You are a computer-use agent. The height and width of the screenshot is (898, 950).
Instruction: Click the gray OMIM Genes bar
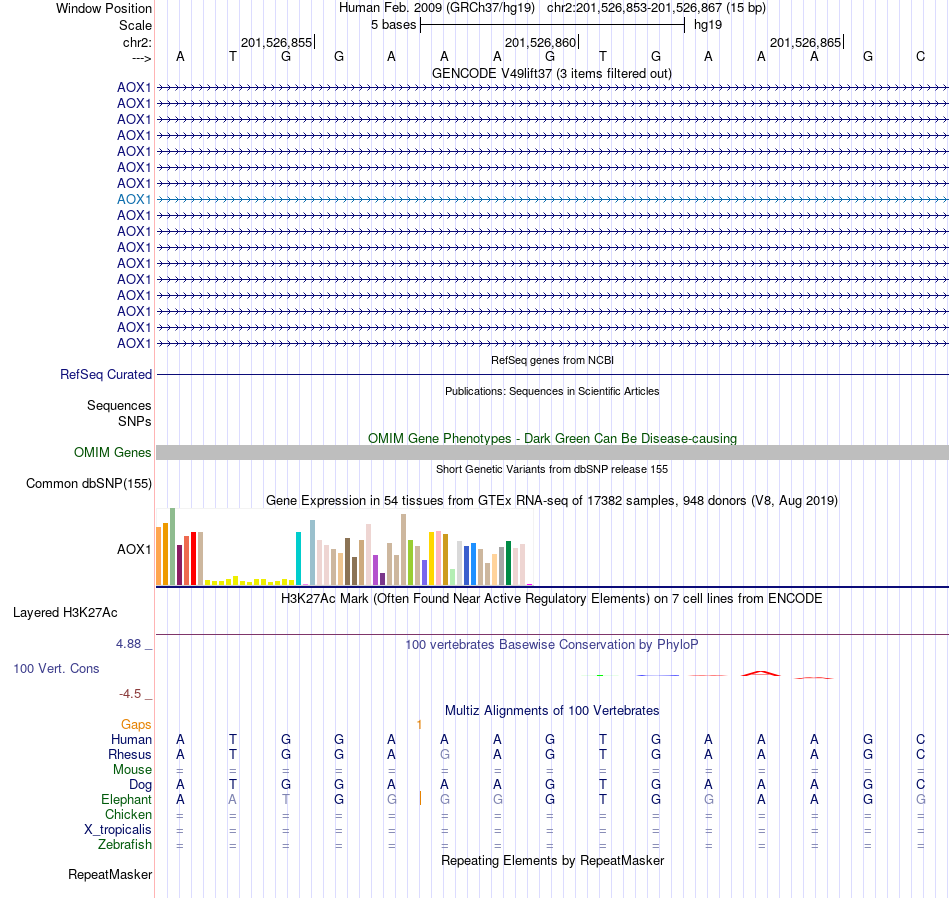(552, 453)
